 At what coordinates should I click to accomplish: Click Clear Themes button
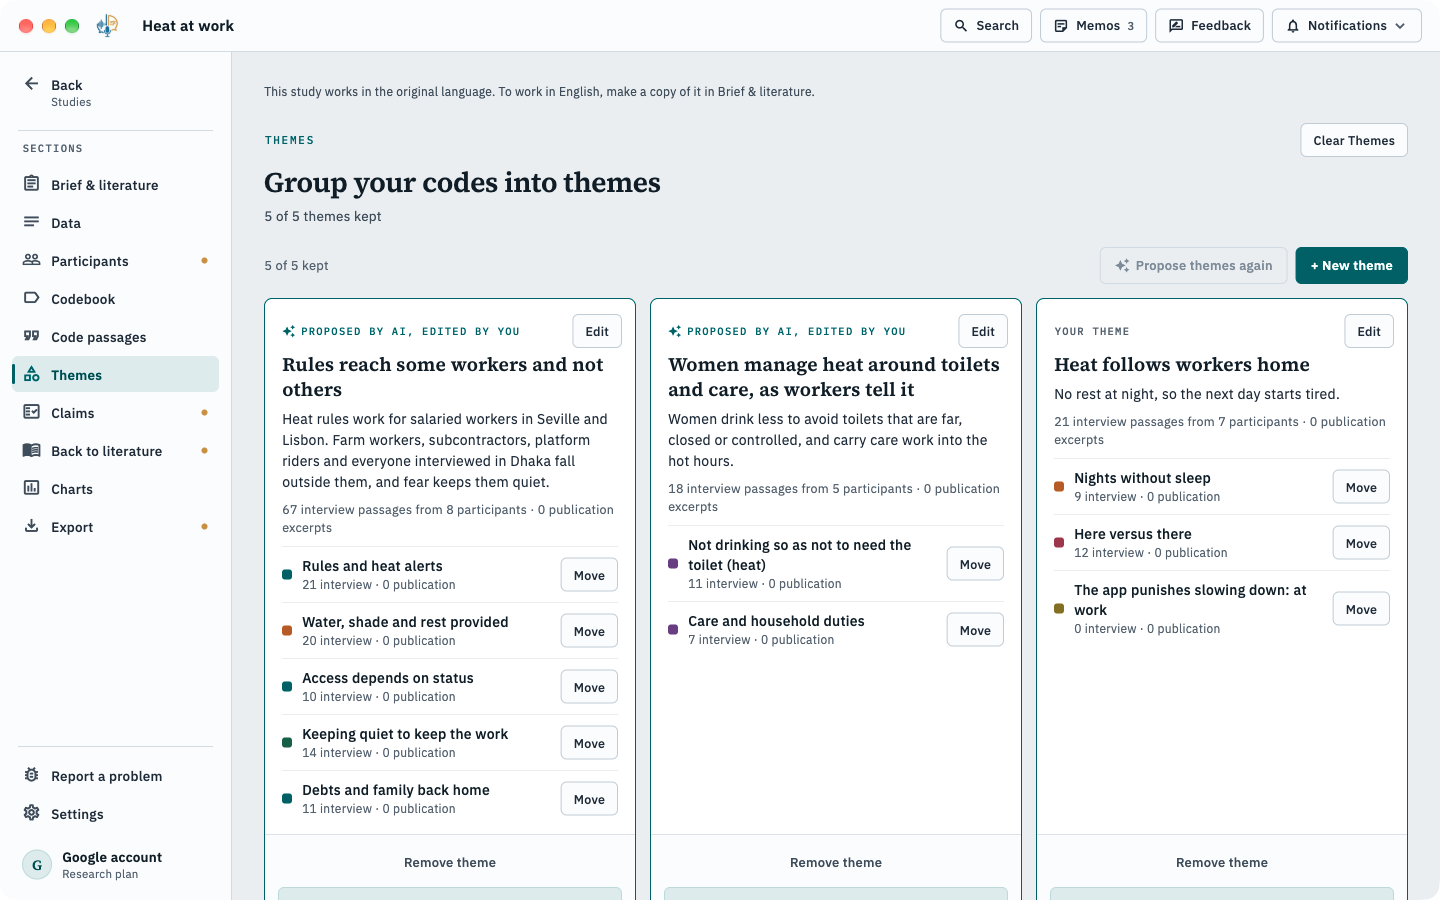(1353, 140)
